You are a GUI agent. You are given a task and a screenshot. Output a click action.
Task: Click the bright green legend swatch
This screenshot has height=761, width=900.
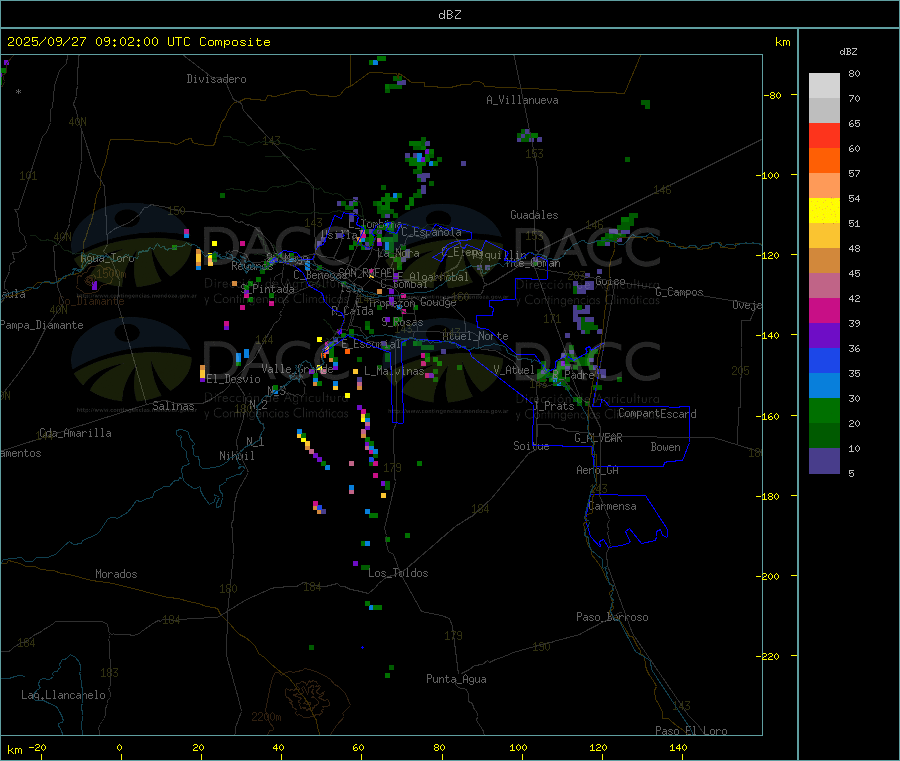pos(824,410)
